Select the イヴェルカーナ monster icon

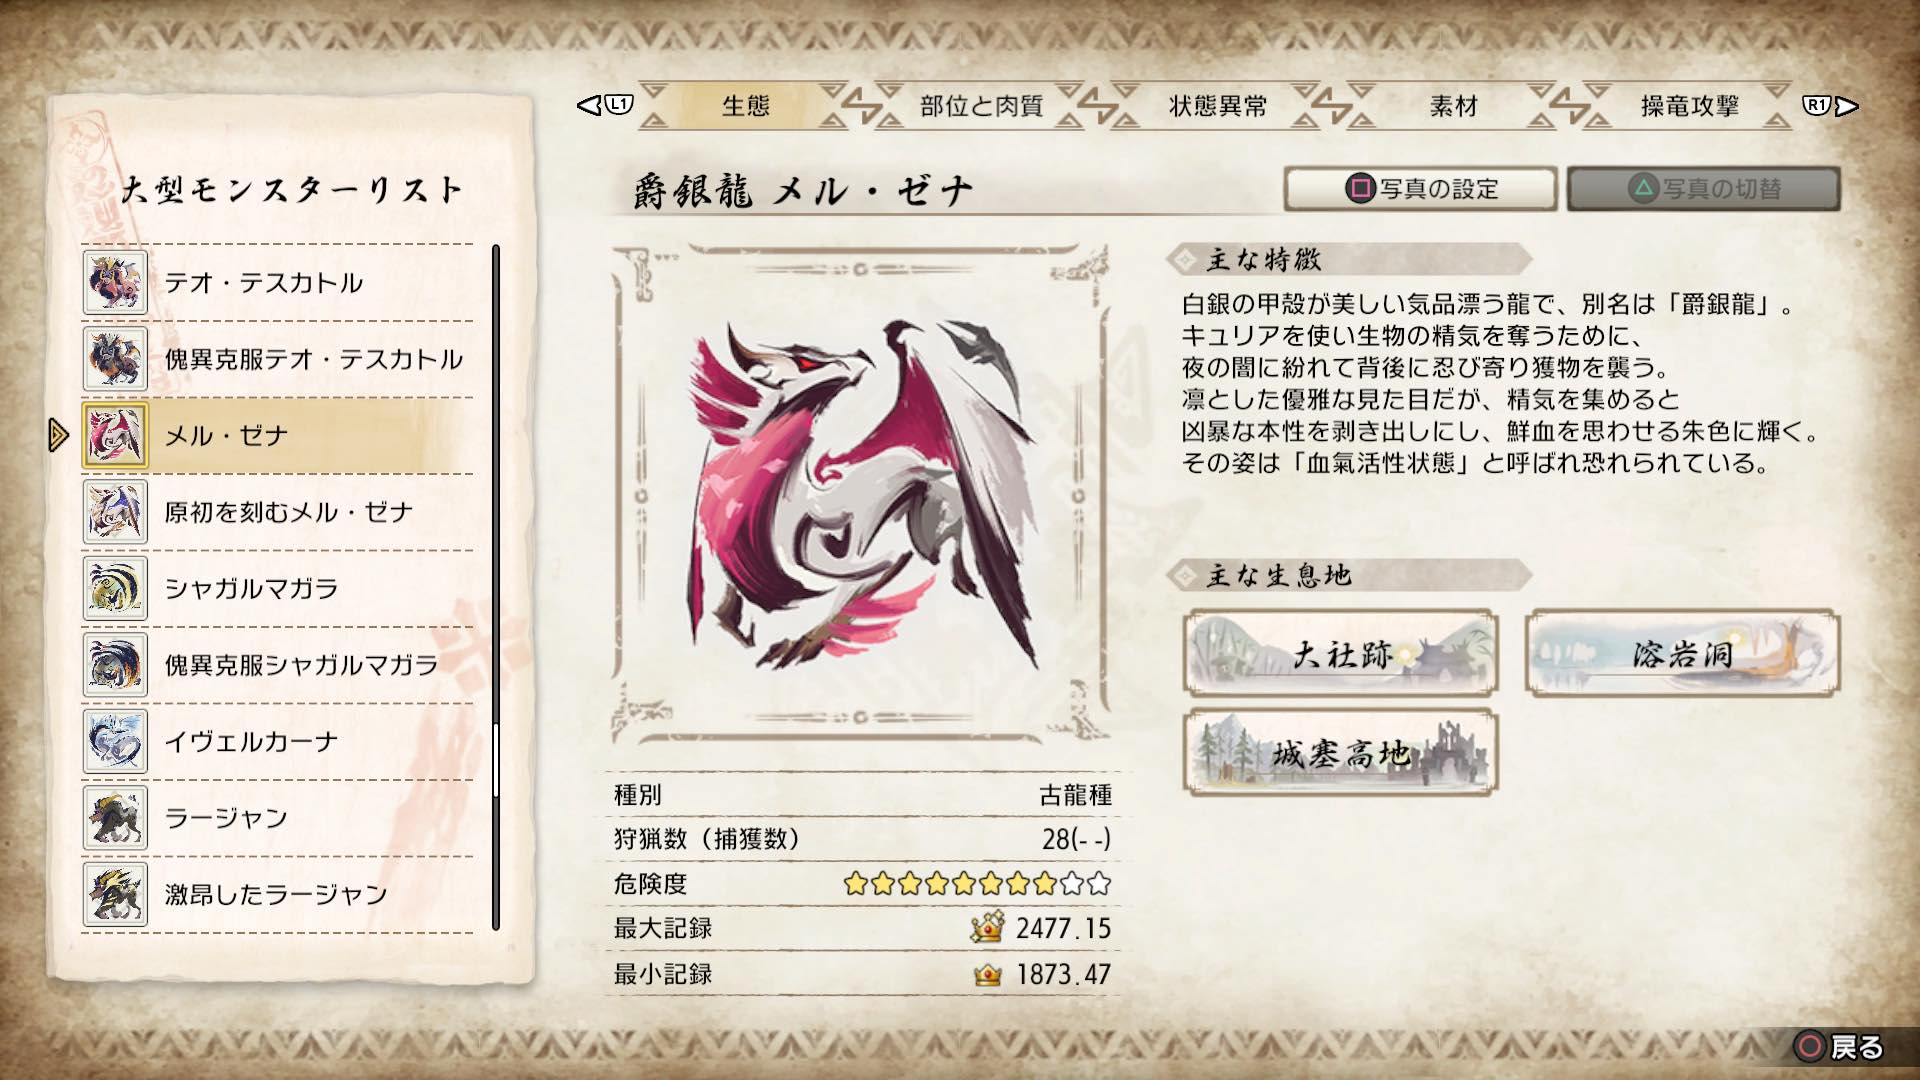tap(115, 741)
